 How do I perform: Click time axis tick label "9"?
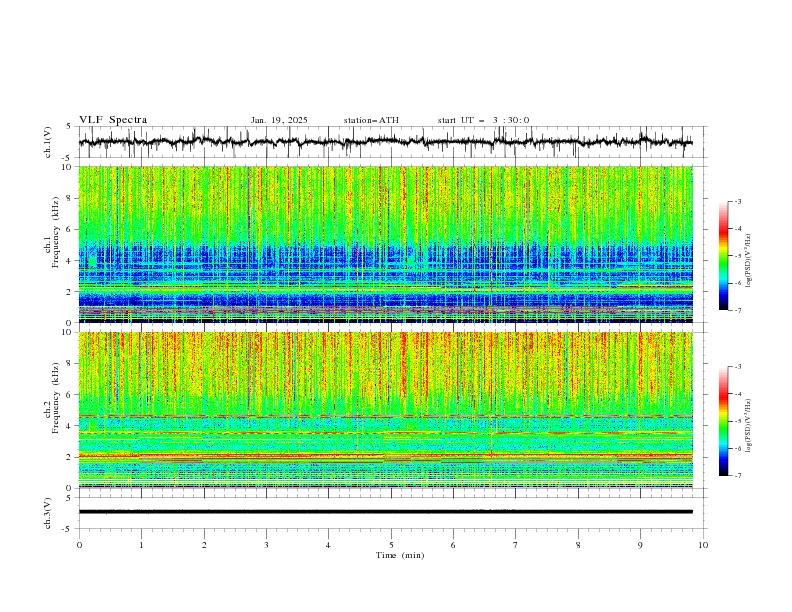[x=640, y=545]
